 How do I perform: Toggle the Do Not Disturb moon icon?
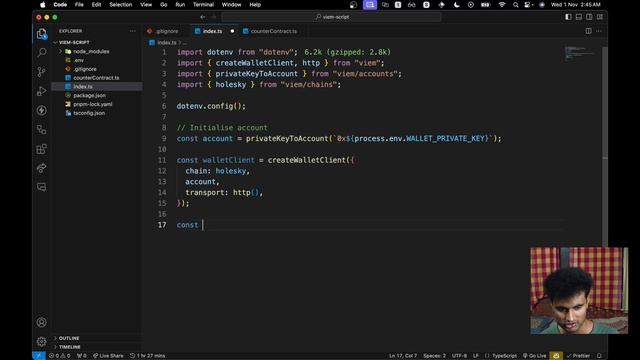456,5
